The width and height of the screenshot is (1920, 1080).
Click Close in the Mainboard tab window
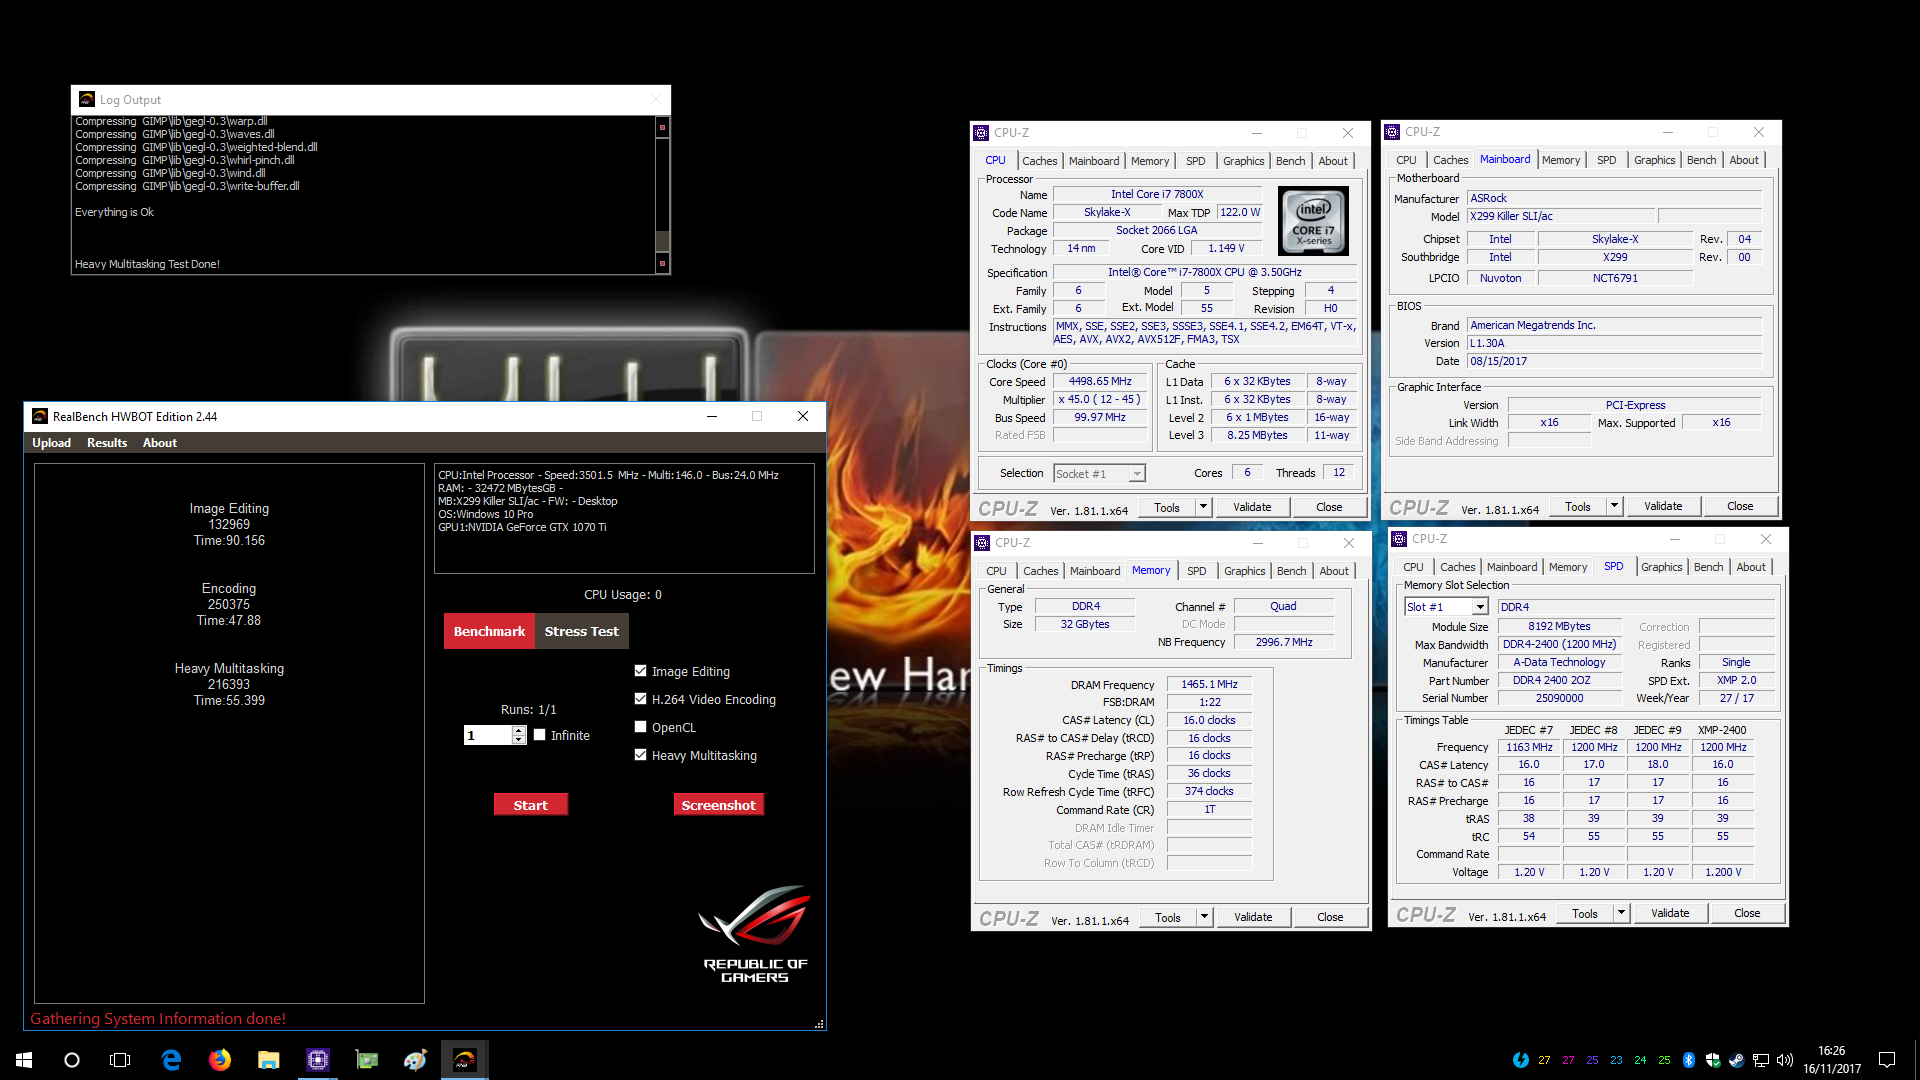point(1740,506)
